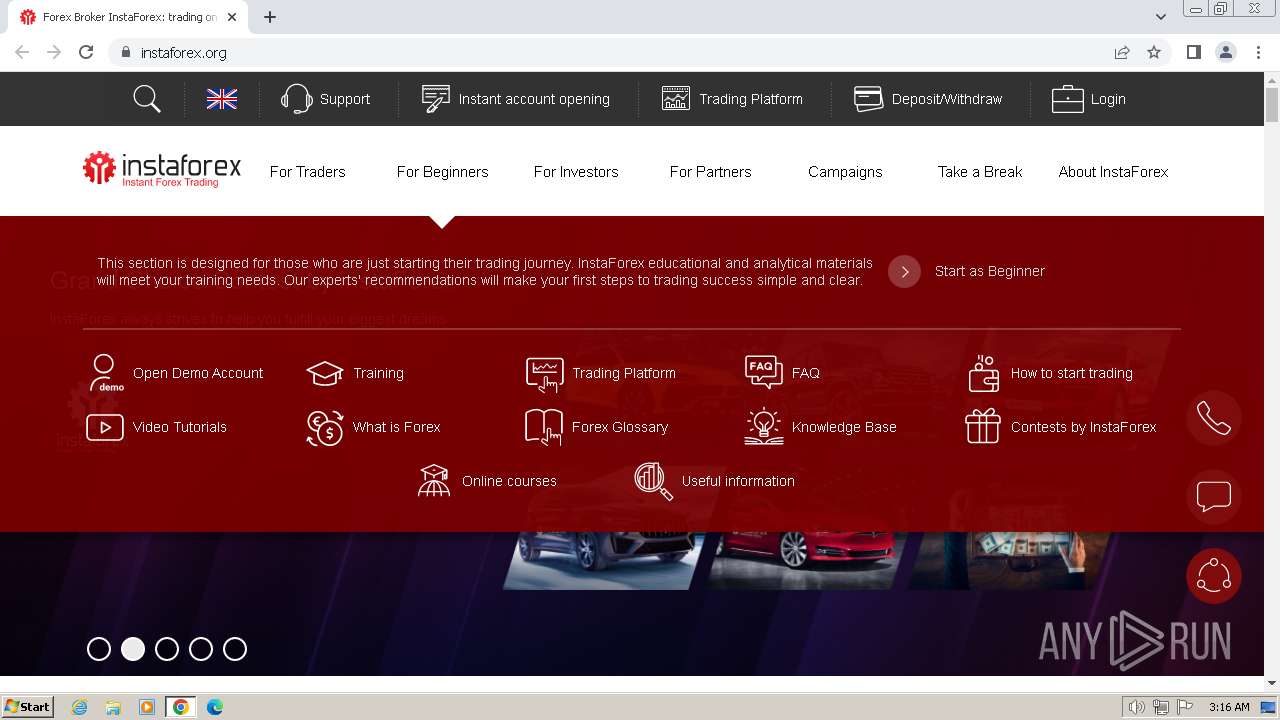Image resolution: width=1280 pixels, height=720 pixels.
Task: Switch to the Forex Broker InstaForex tab
Action: pos(128,17)
